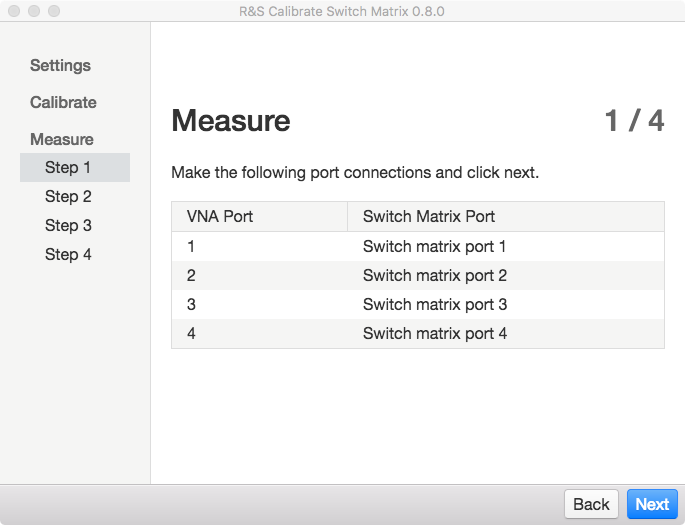
Task: Minimize the window with yellow button
Action: pos(34,11)
